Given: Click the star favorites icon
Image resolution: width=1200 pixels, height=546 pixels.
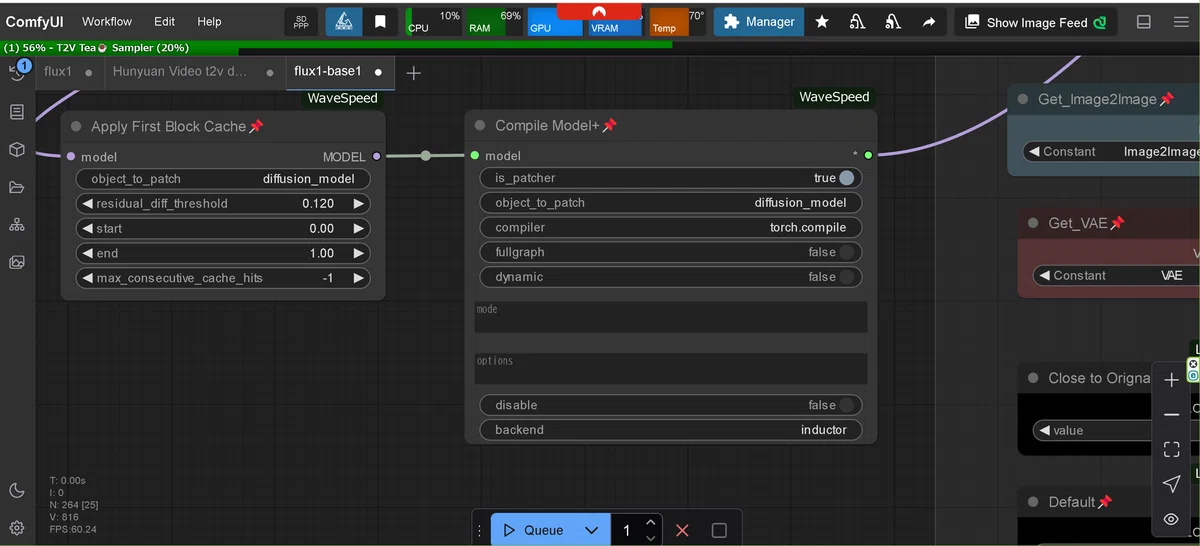Looking at the screenshot, I should 822,21.
